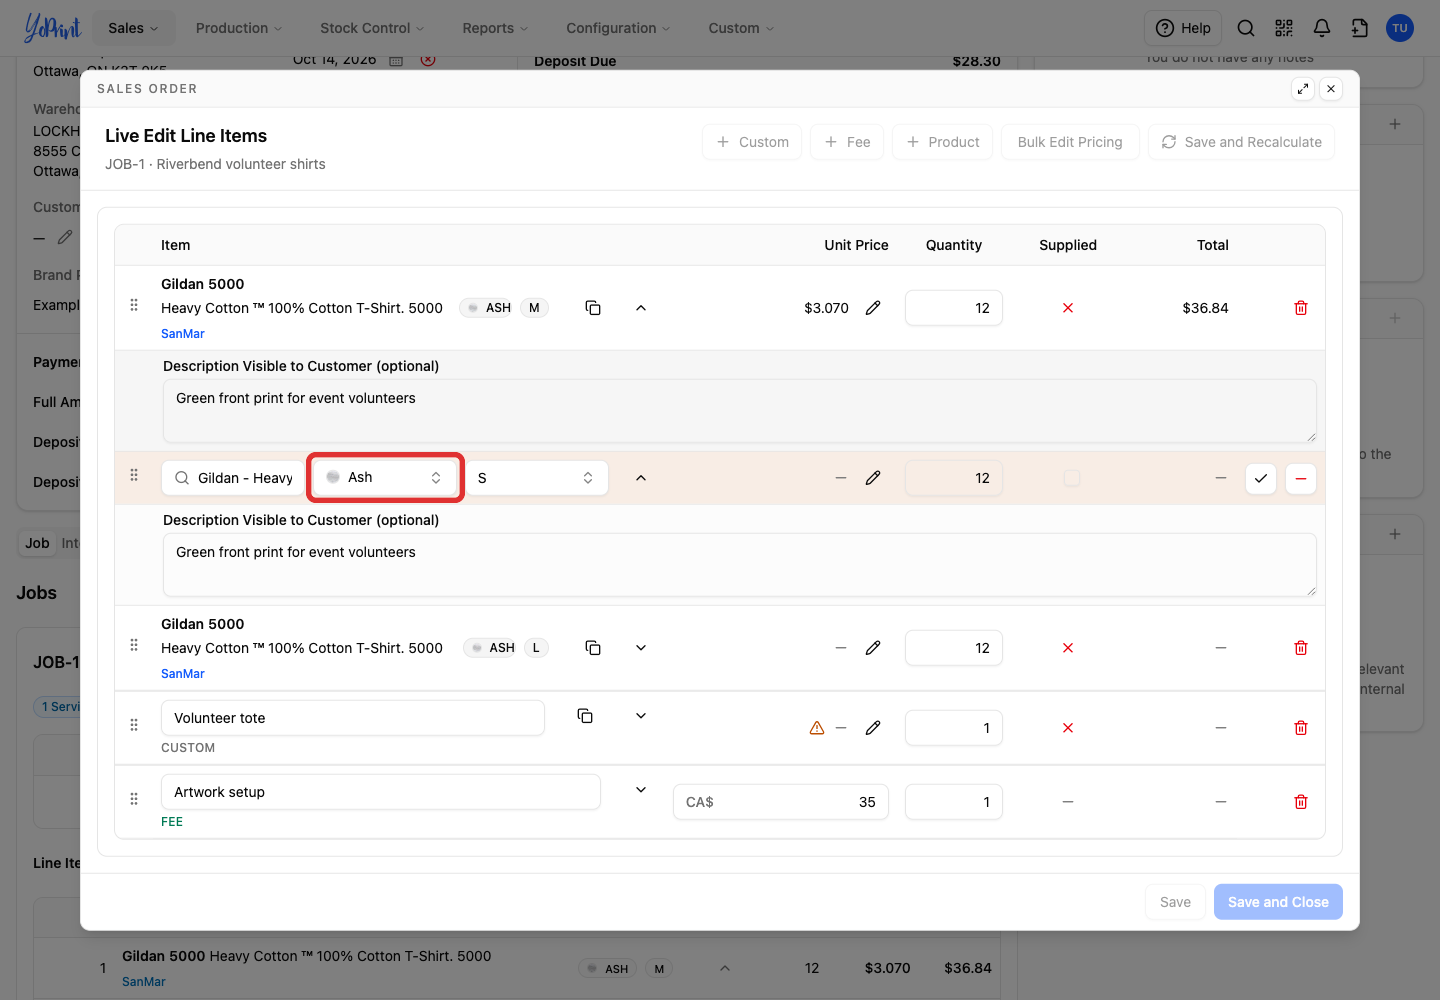Duplicate the Gildan 5000 ASH M line

point(593,308)
